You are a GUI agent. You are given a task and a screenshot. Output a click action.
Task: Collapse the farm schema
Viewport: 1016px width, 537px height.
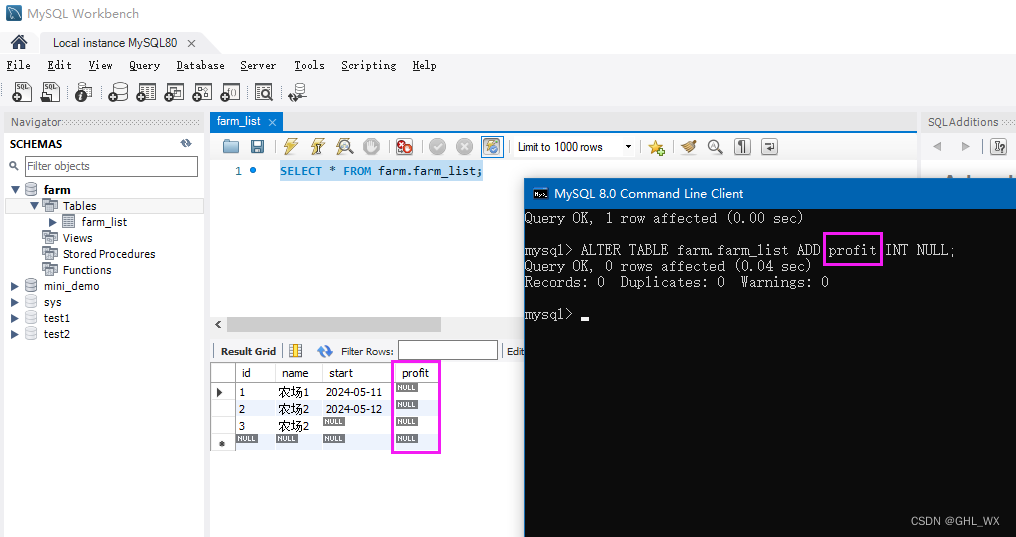[x=16, y=190]
